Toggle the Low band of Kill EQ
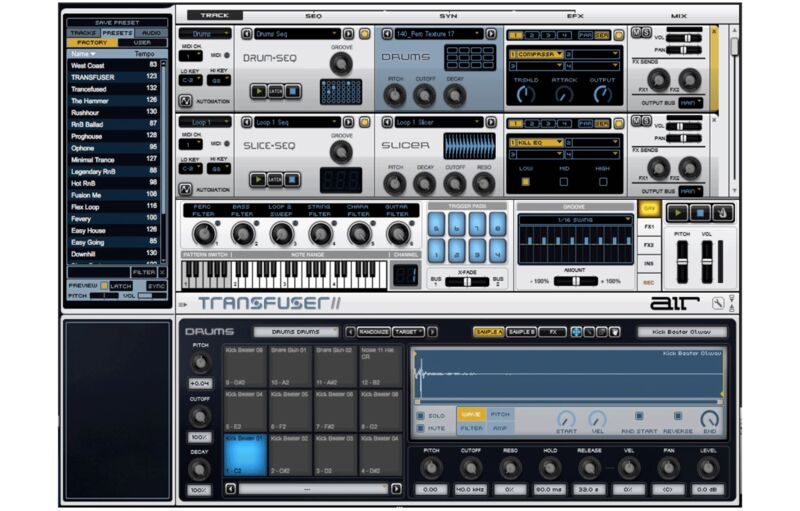This screenshot has height=511, width=800. [525, 183]
